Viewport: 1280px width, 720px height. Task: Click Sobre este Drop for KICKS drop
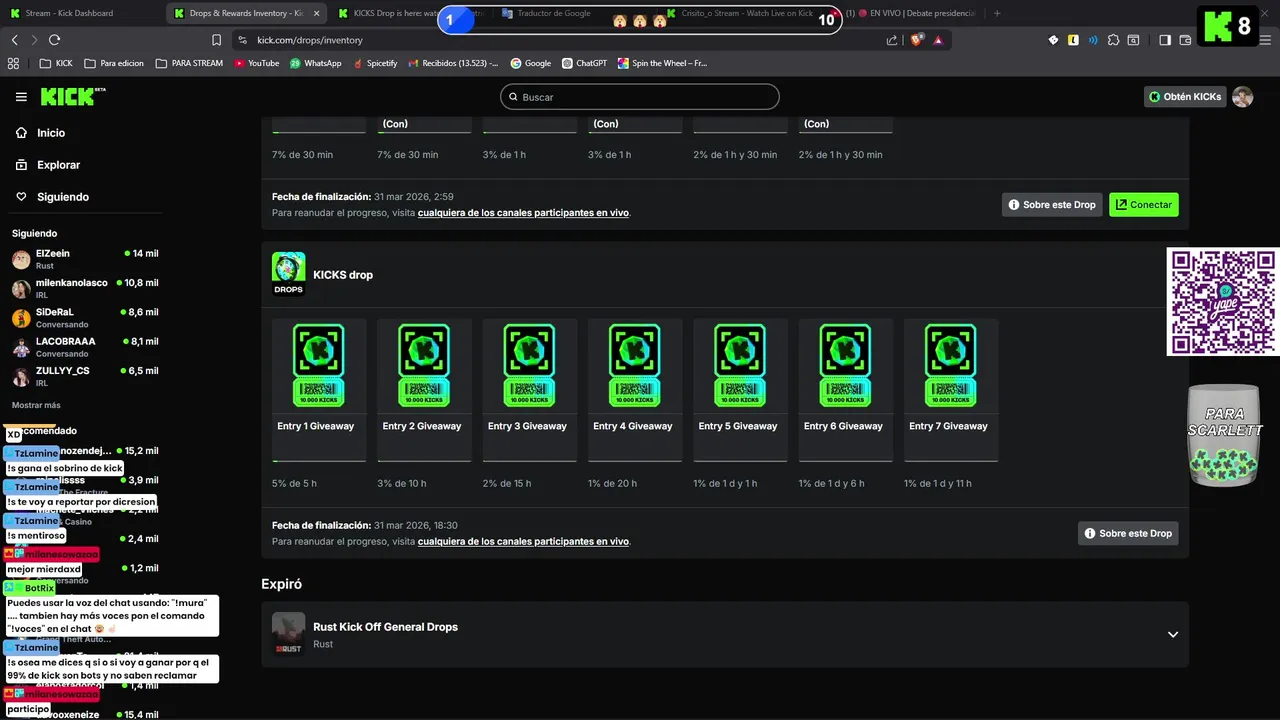1128,533
